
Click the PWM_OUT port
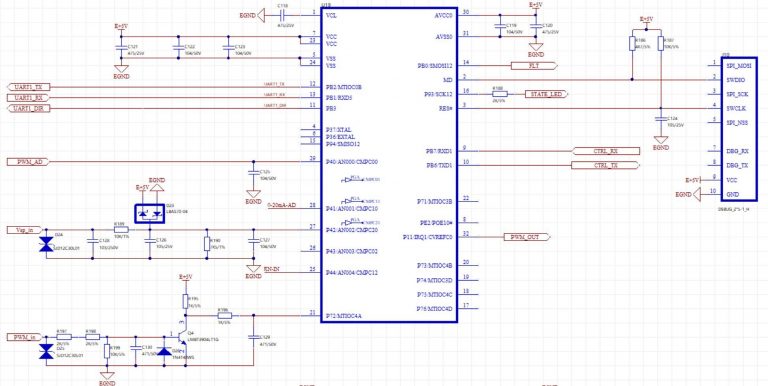pos(528,238)
